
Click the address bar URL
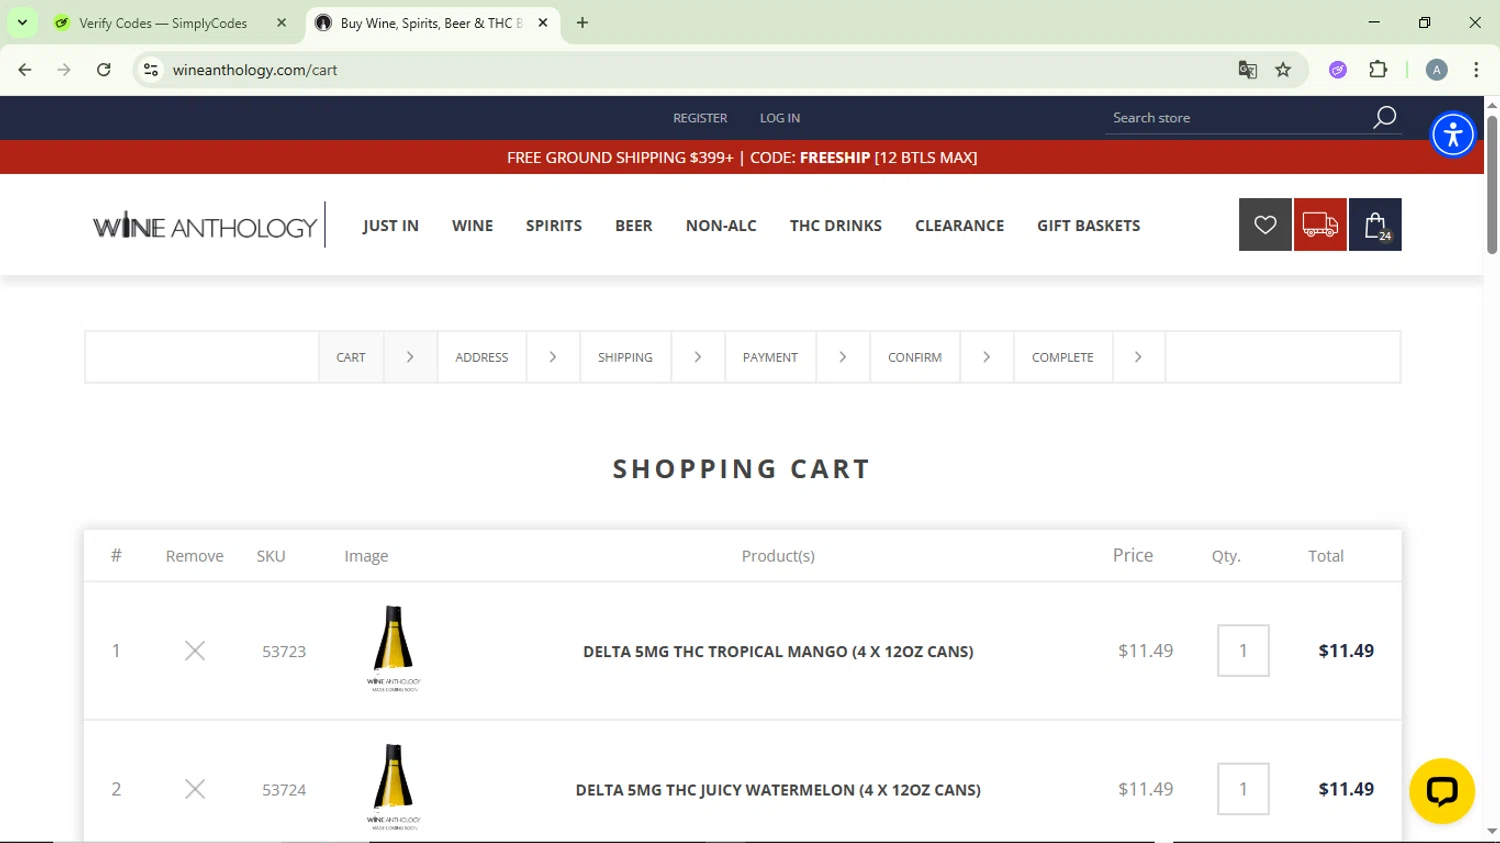[255, 70]
